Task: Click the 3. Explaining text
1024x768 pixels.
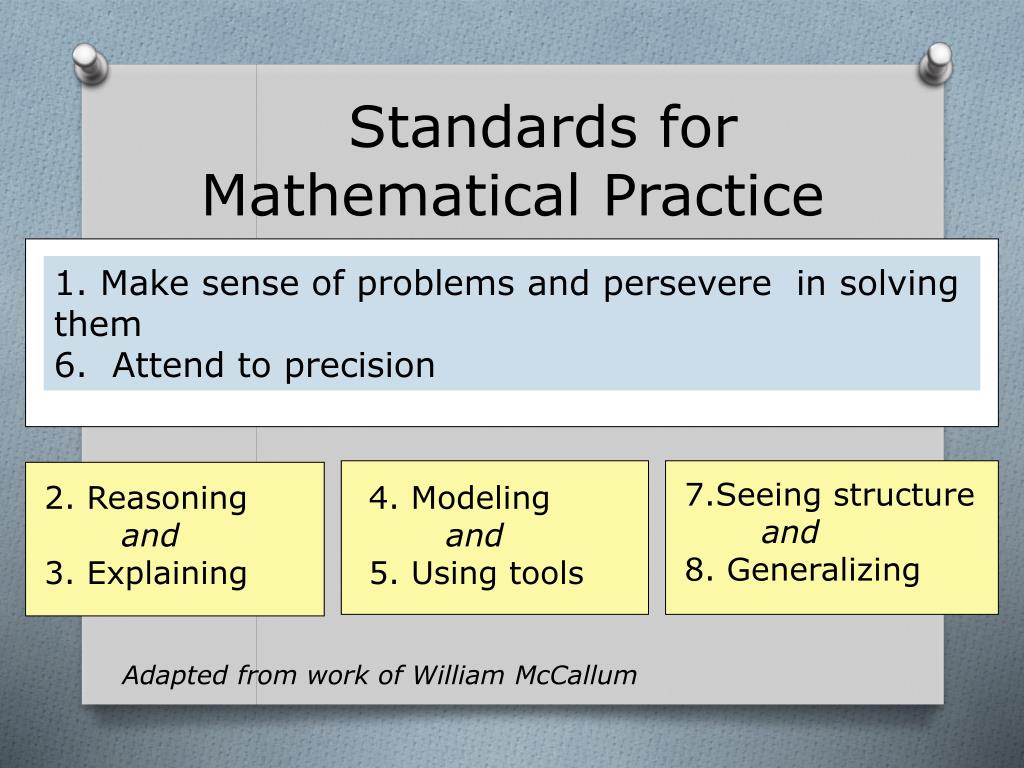Action: [x=146, y=573]
